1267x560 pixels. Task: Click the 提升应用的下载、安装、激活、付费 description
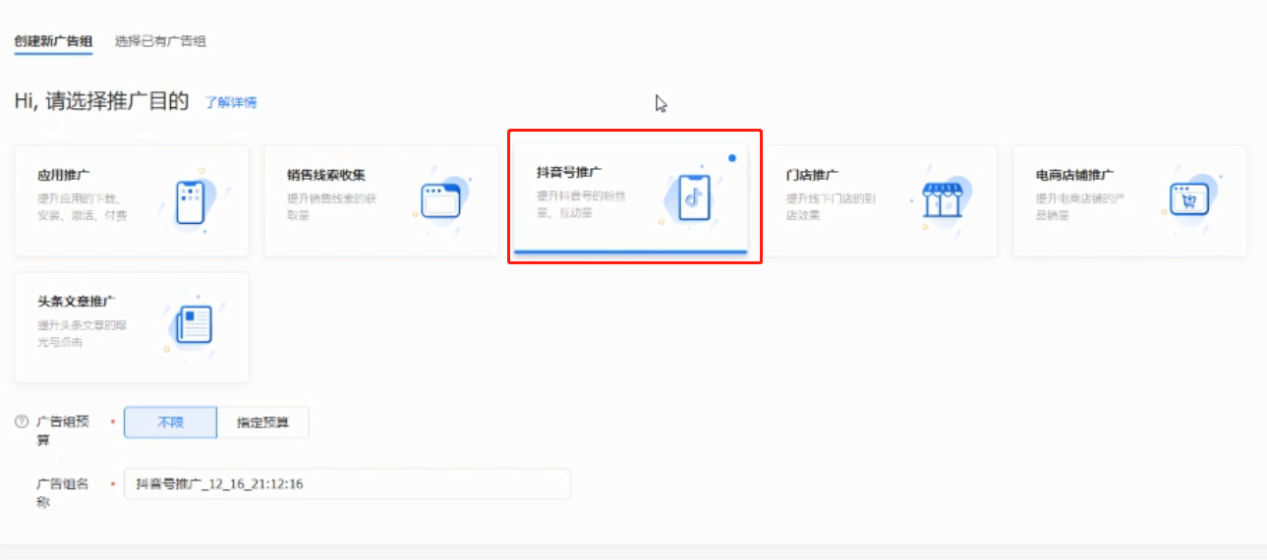tap(82, 206)
